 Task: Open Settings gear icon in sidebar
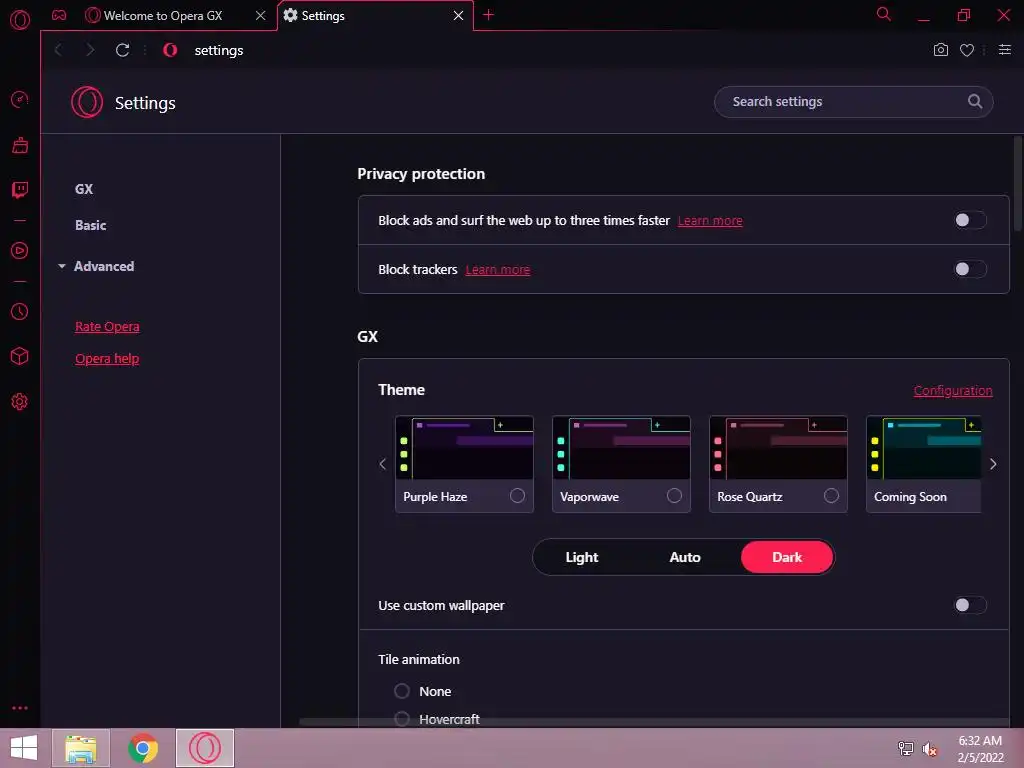20,402
